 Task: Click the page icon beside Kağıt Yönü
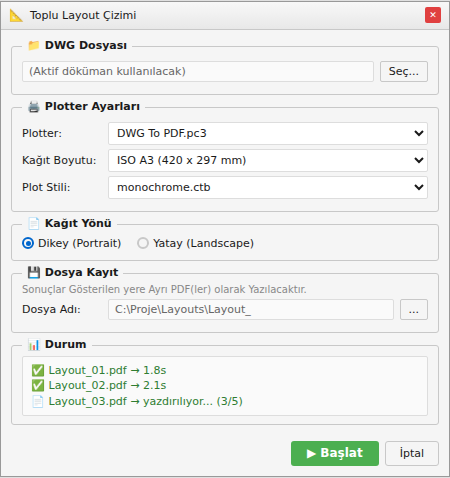34,223
